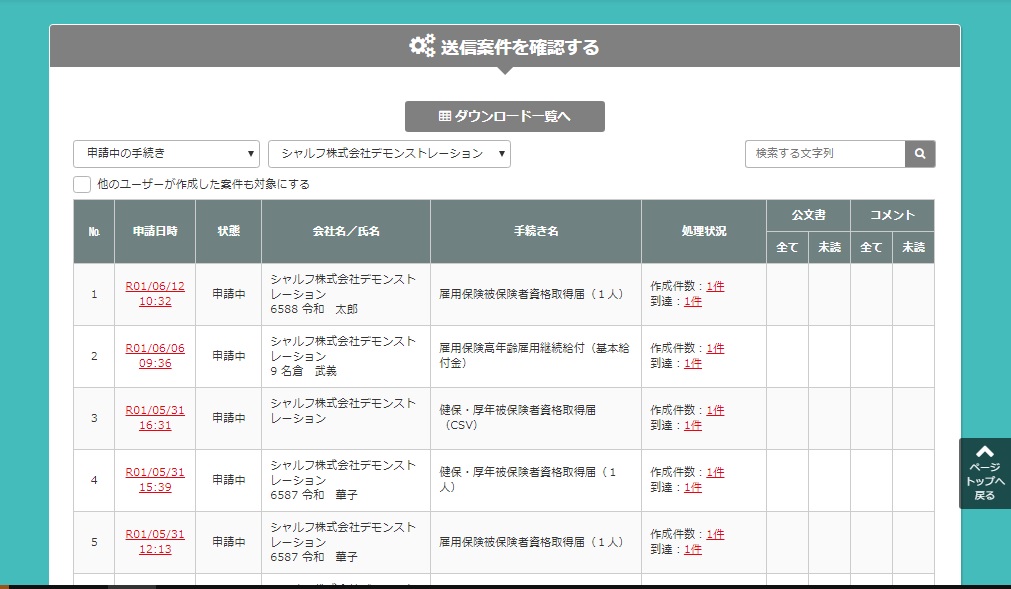Click the page-top return arrow button
This screenshot has height=589, width=1011.
(984, 473)
